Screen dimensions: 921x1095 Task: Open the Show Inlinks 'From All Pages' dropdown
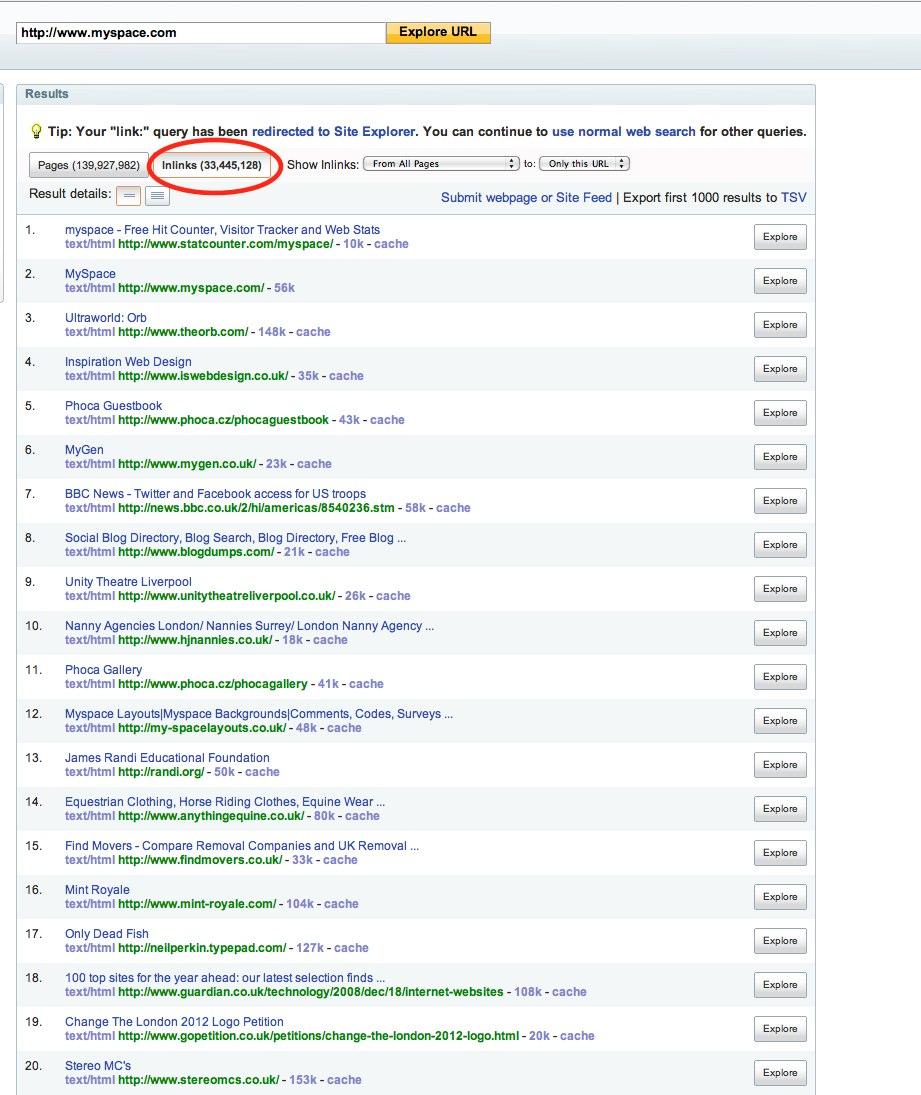[x=441, y=163]
